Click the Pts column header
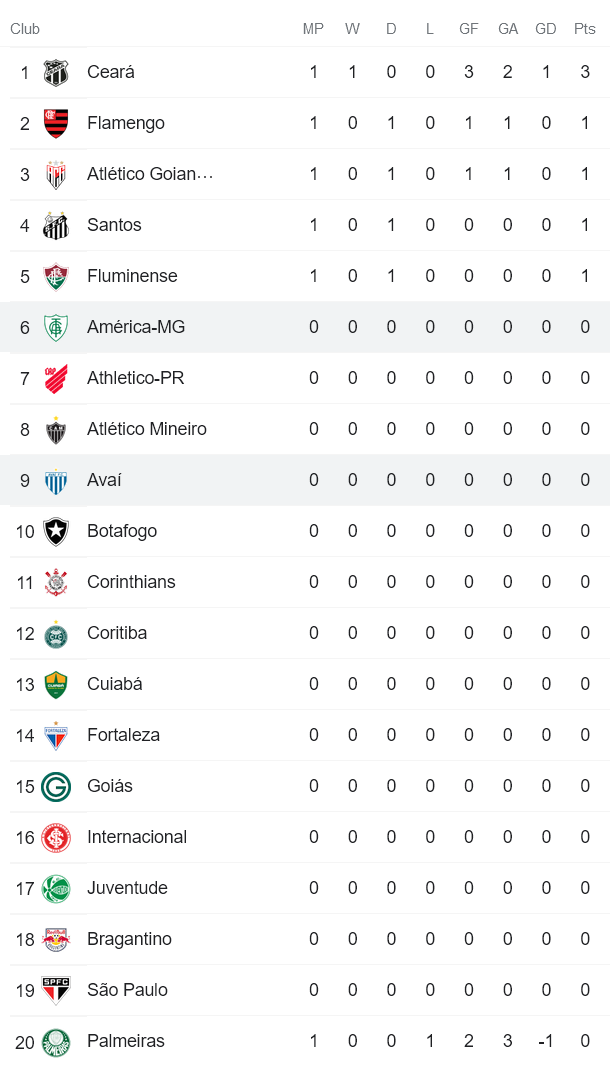Viewport: 610px width, 1080px height. click(x=585, y=29)
